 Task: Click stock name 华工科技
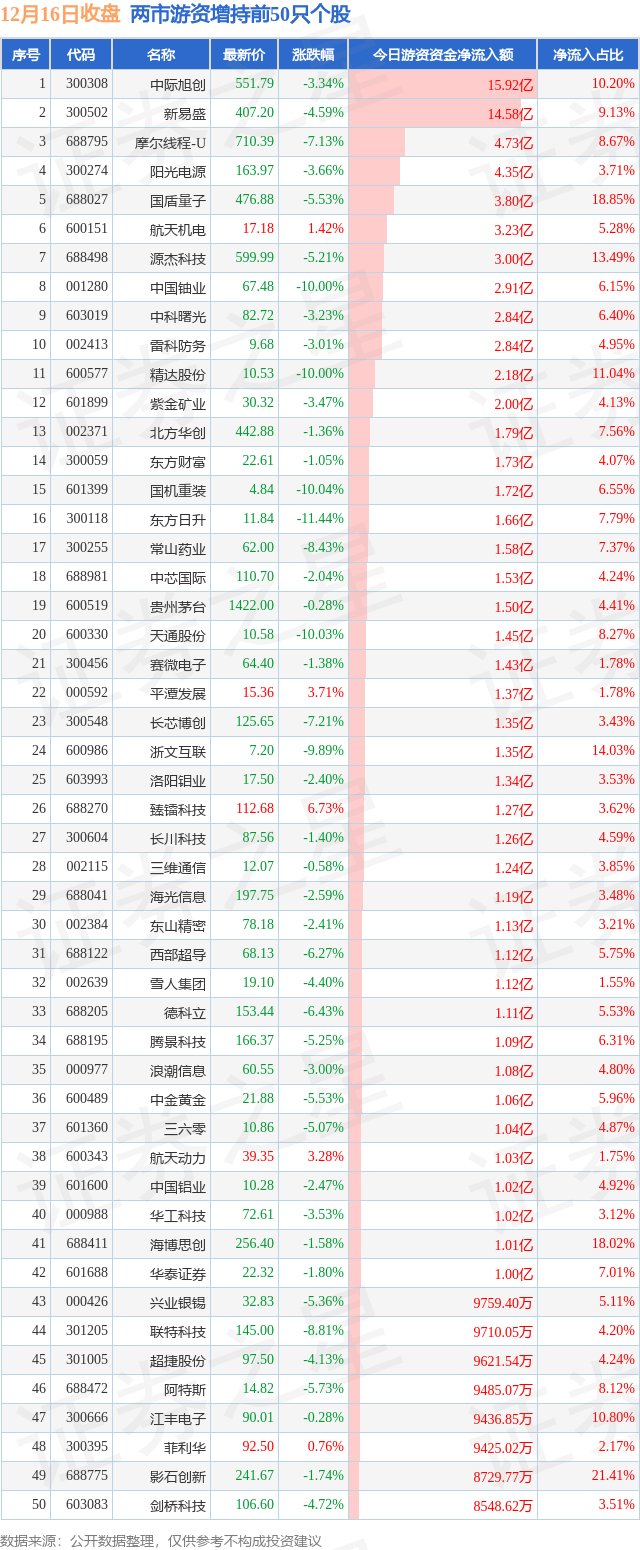(178, 1215)
